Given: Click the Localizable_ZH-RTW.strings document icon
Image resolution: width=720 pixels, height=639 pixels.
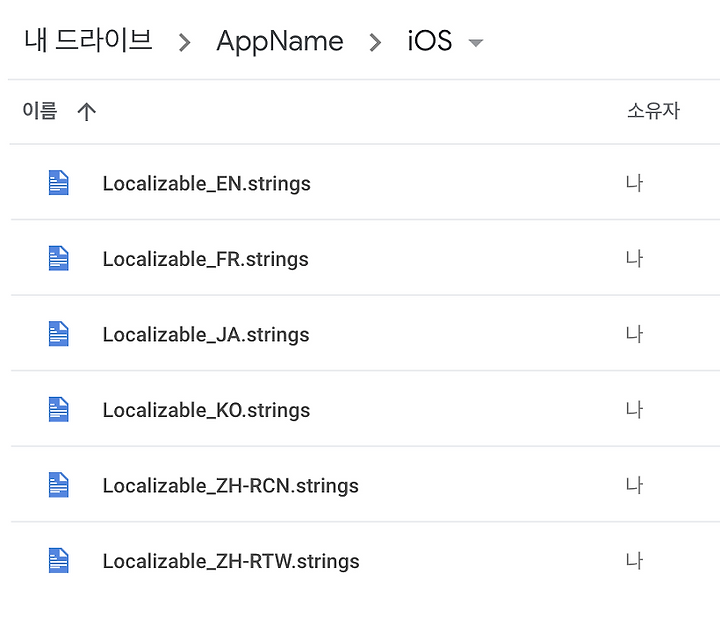Looking at the screenshot, I should coord(59,561).
